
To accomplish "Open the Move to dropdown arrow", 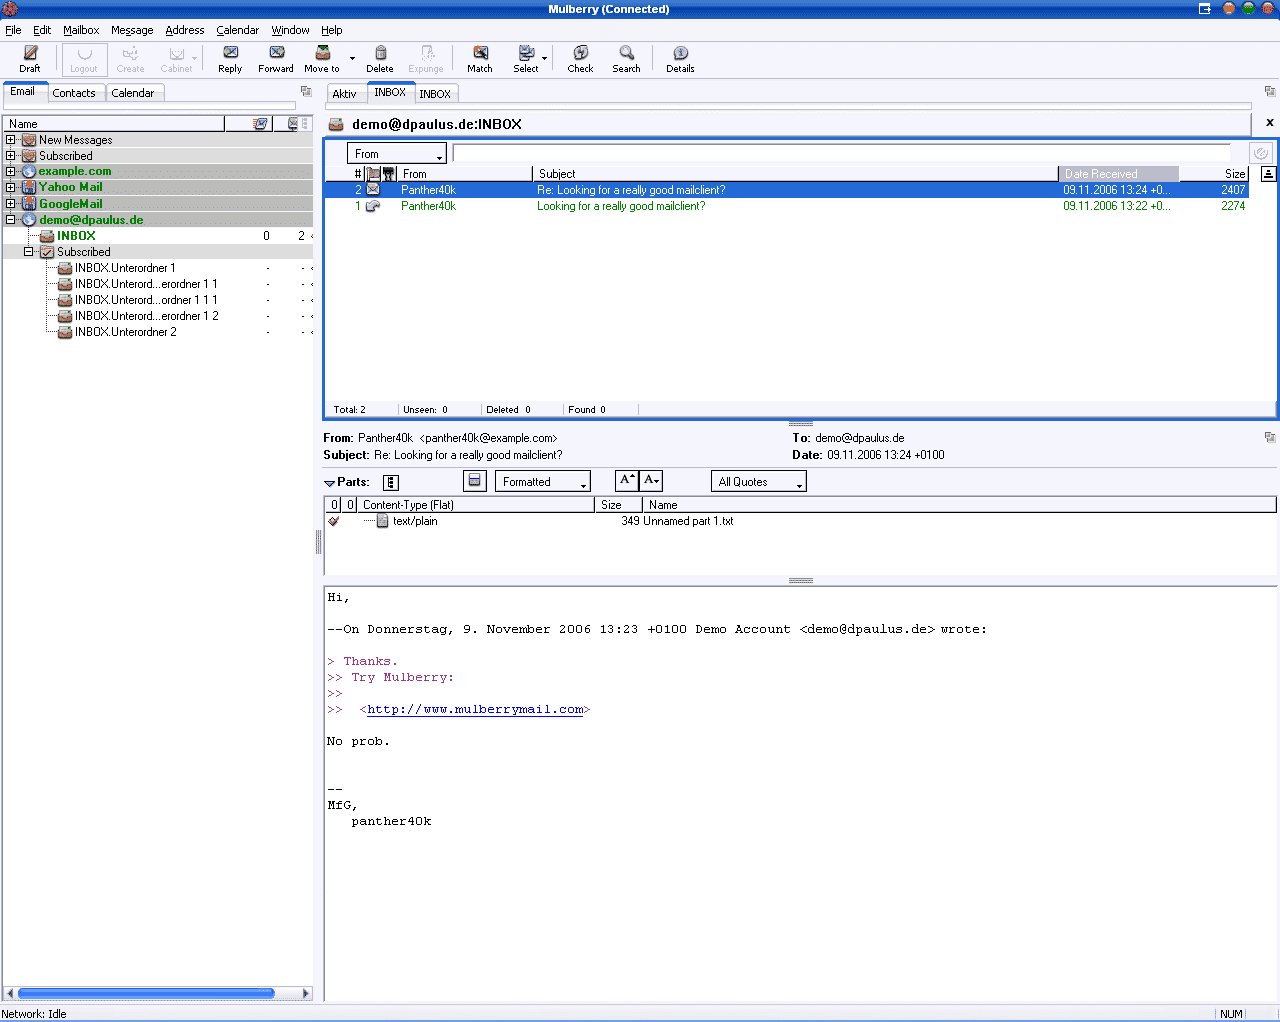I will (x=352, y=58).
